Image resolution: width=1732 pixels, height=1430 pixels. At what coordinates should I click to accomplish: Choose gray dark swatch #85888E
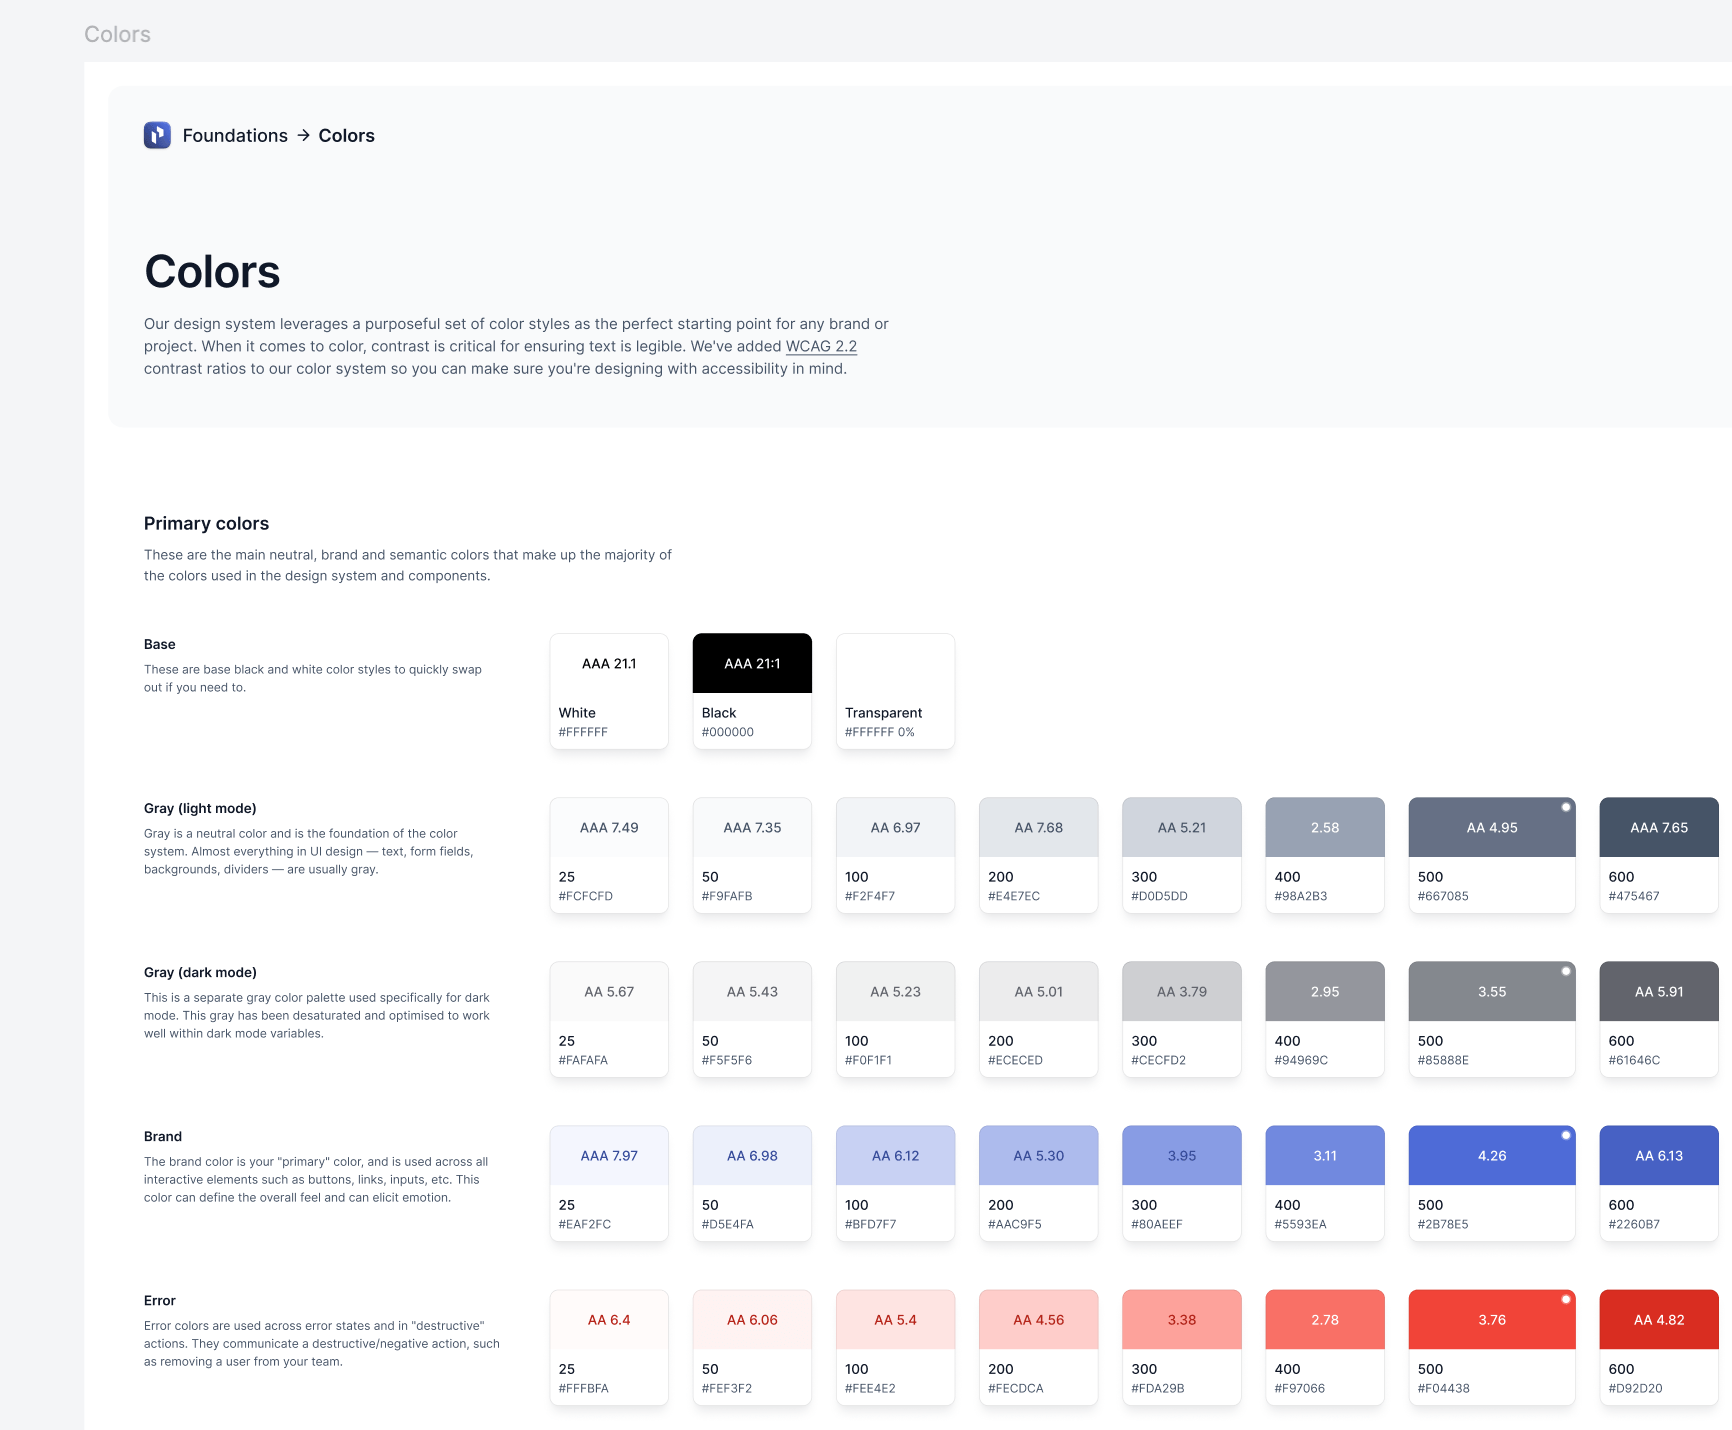click(1492, 1019)
